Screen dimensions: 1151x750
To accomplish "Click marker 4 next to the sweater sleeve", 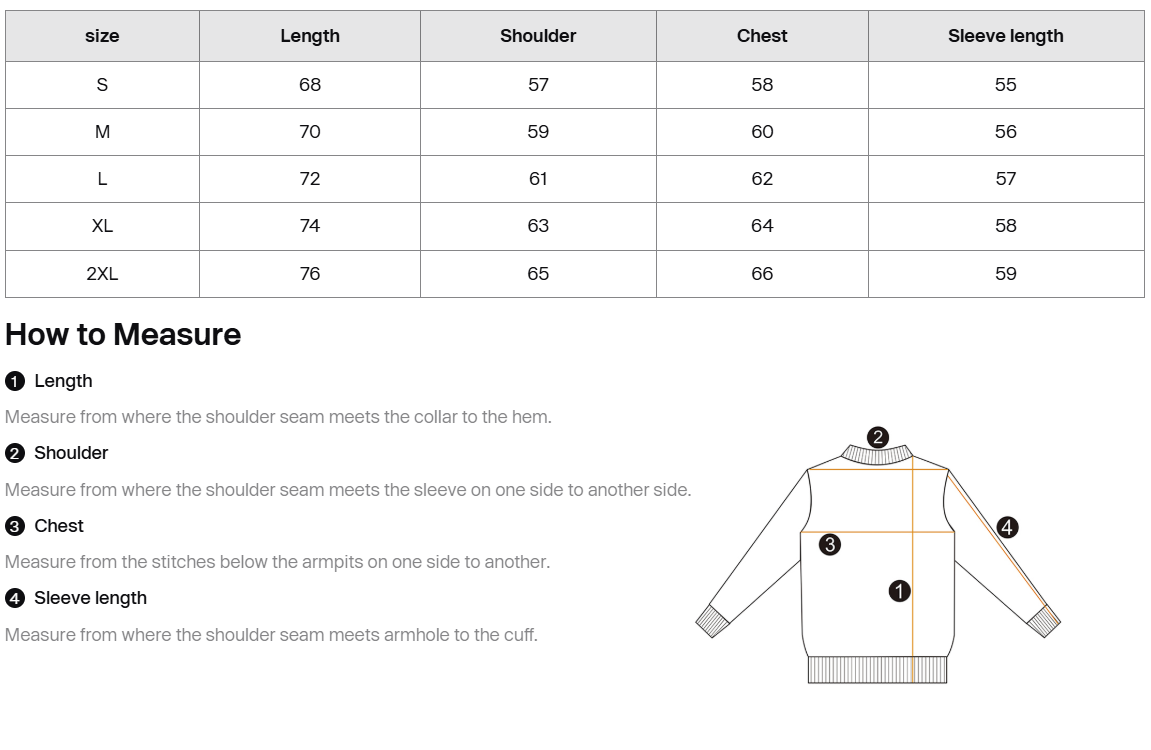I will (x=1007, y=527).
